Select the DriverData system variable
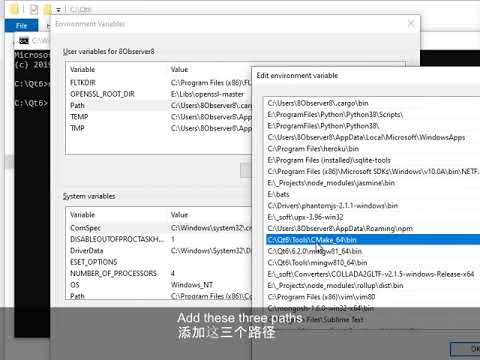The image size is (480, 360). click(x=158, y=251)
